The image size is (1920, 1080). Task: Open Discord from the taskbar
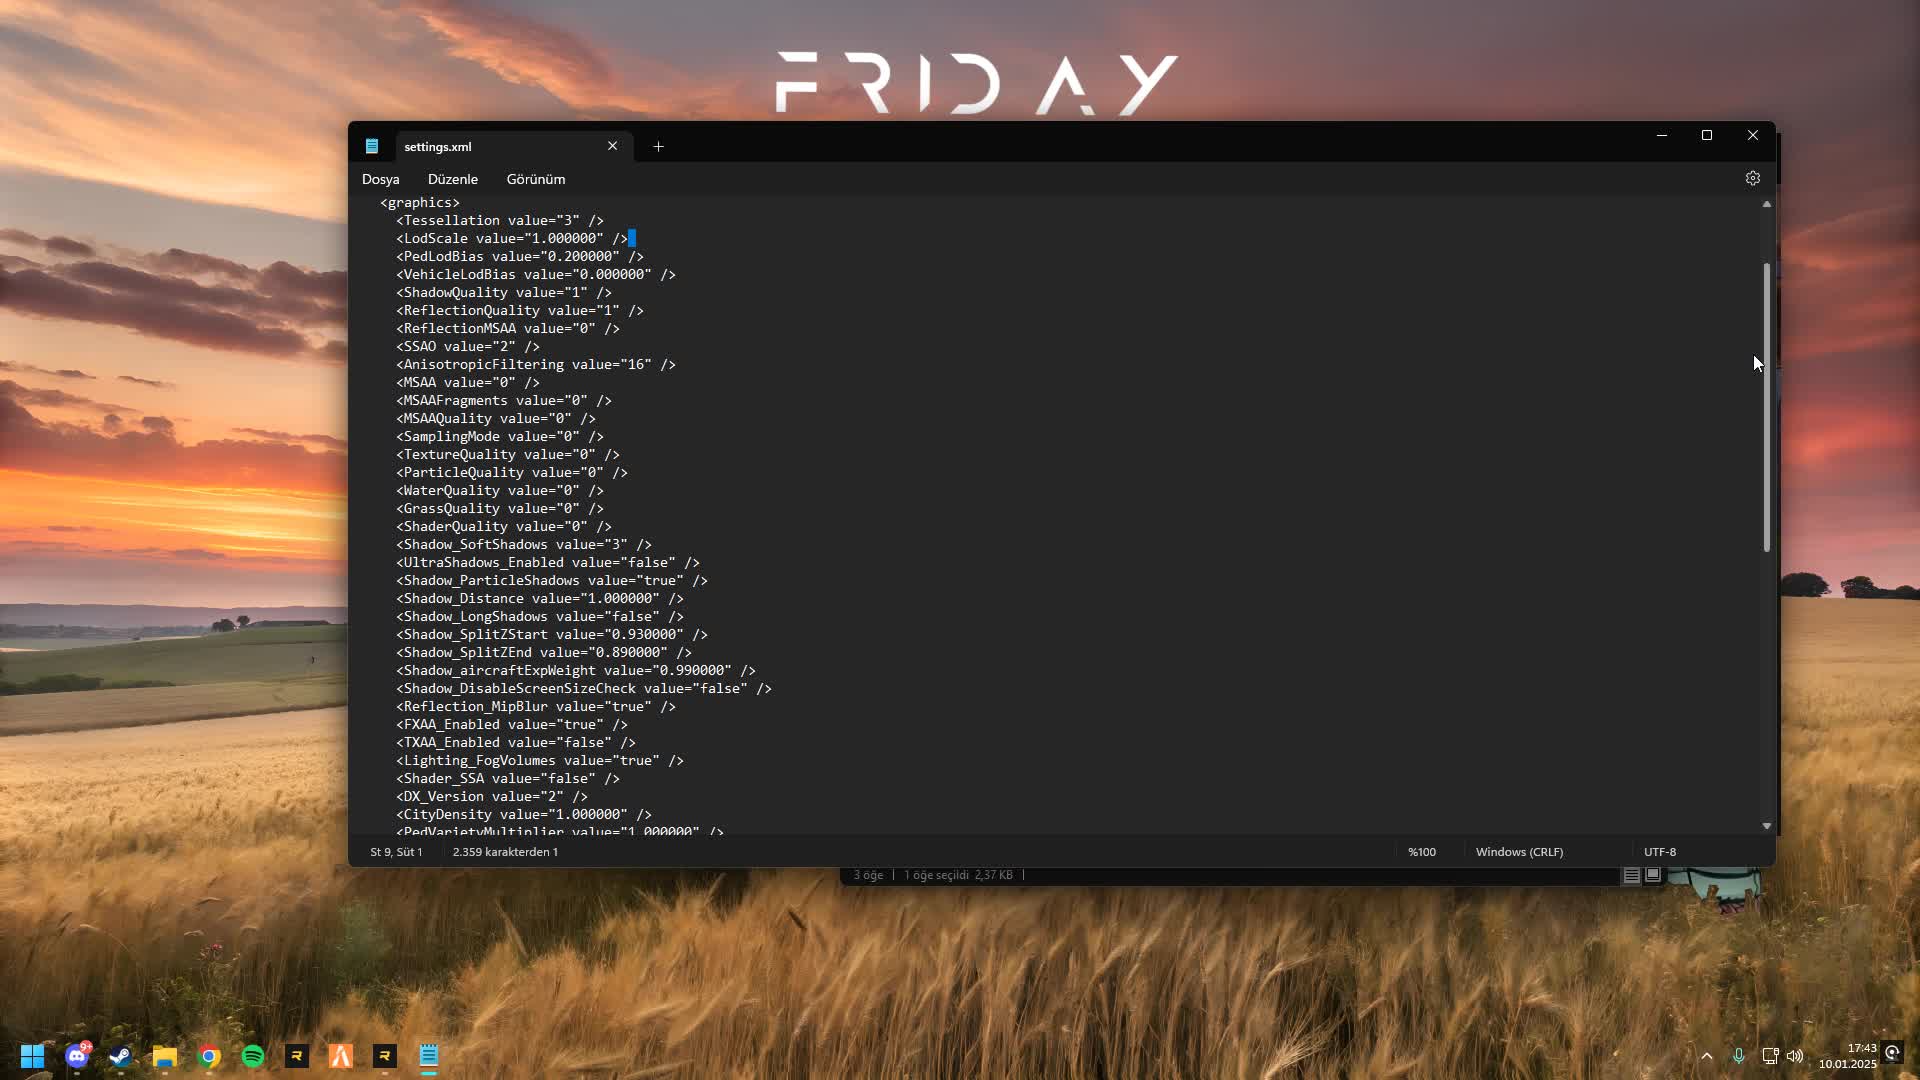[x=77, y=1056]
